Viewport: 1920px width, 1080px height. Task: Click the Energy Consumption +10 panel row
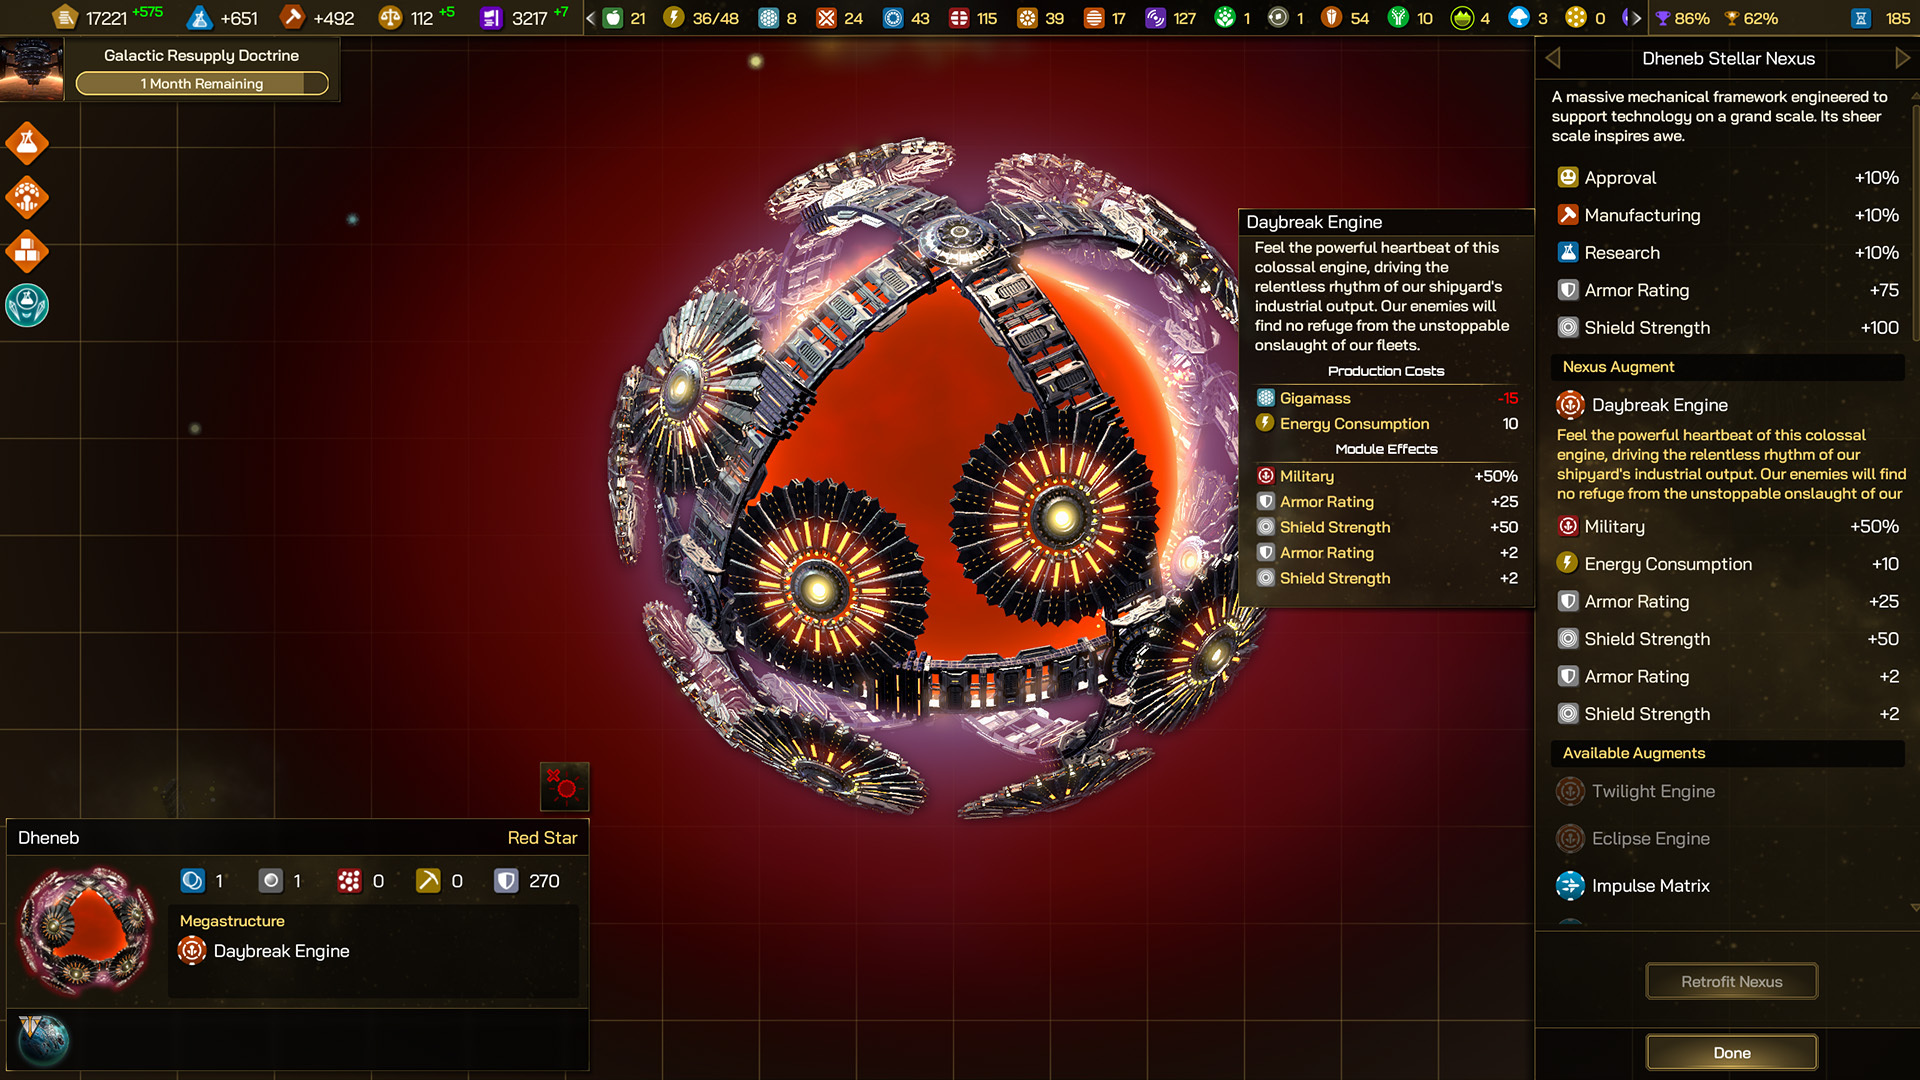click(1727, 563)
